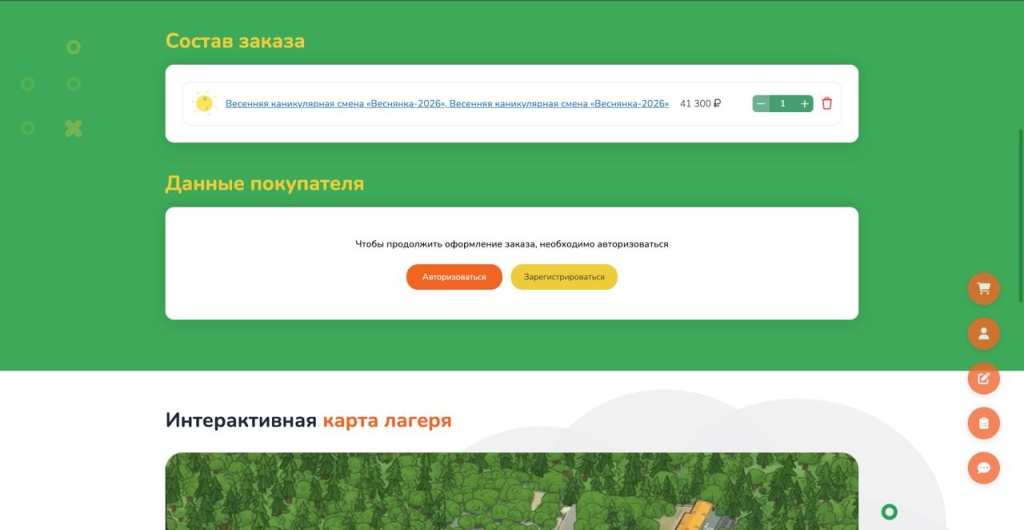Open the floating chat bubble icon
This screenshot has height=530, width=1024.
pos(983,467)
